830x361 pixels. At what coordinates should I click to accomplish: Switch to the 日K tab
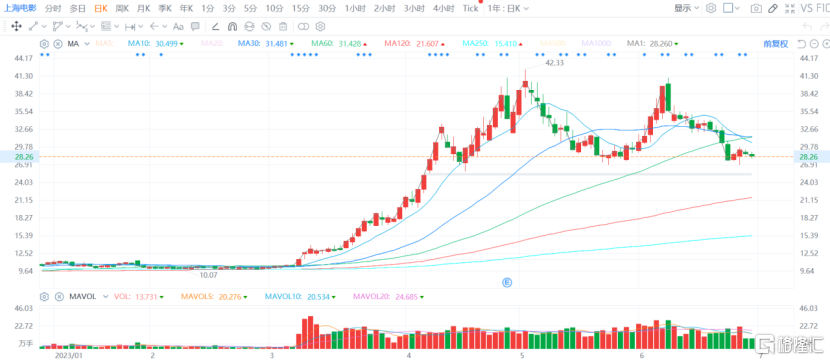click(x=101, y=8)
